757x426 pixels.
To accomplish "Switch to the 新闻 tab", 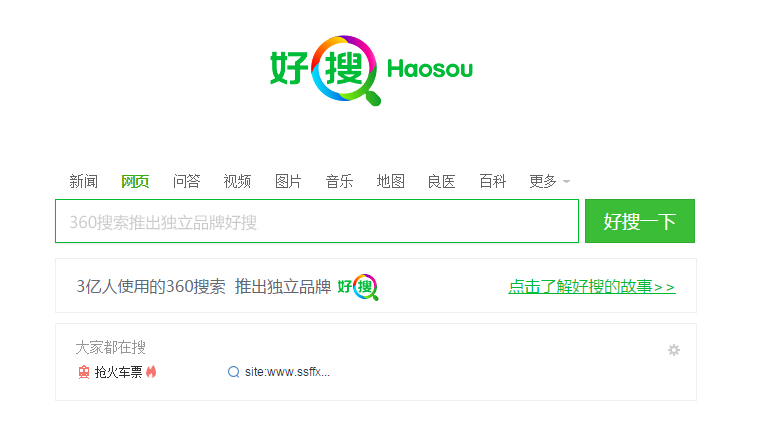I will pos(84,182).
